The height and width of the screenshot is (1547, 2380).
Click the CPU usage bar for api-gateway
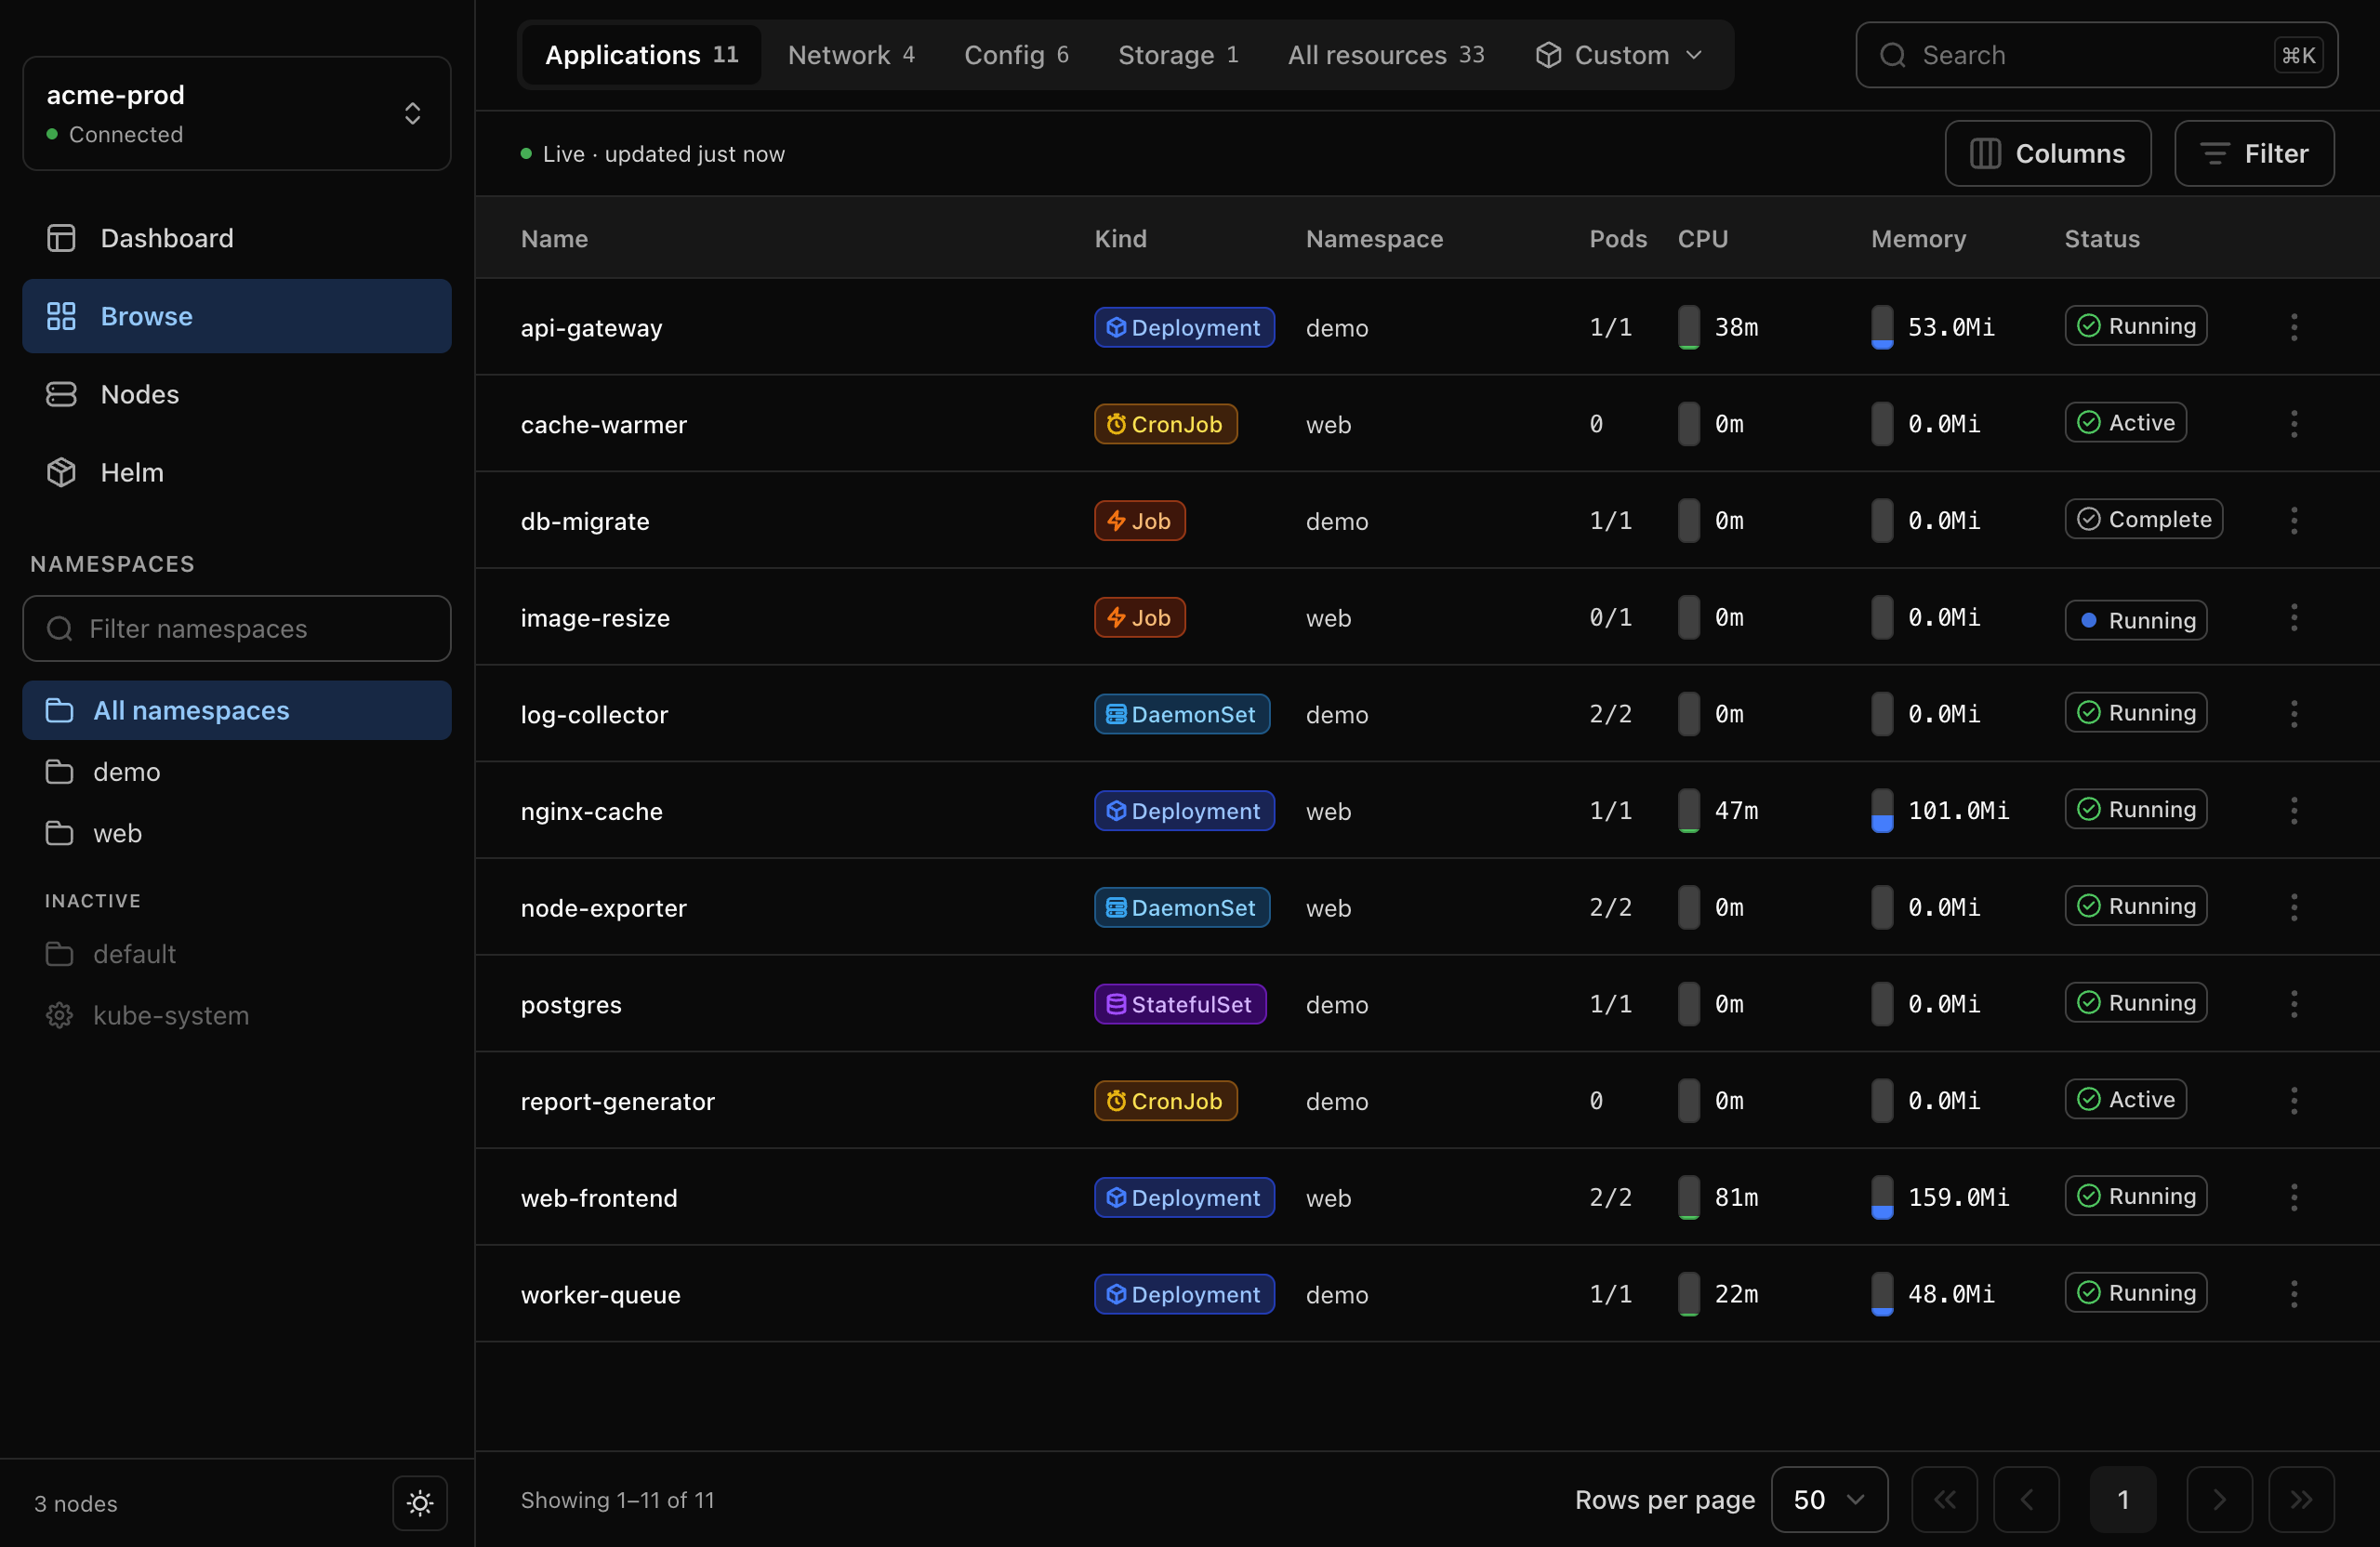pos(1688,327)
